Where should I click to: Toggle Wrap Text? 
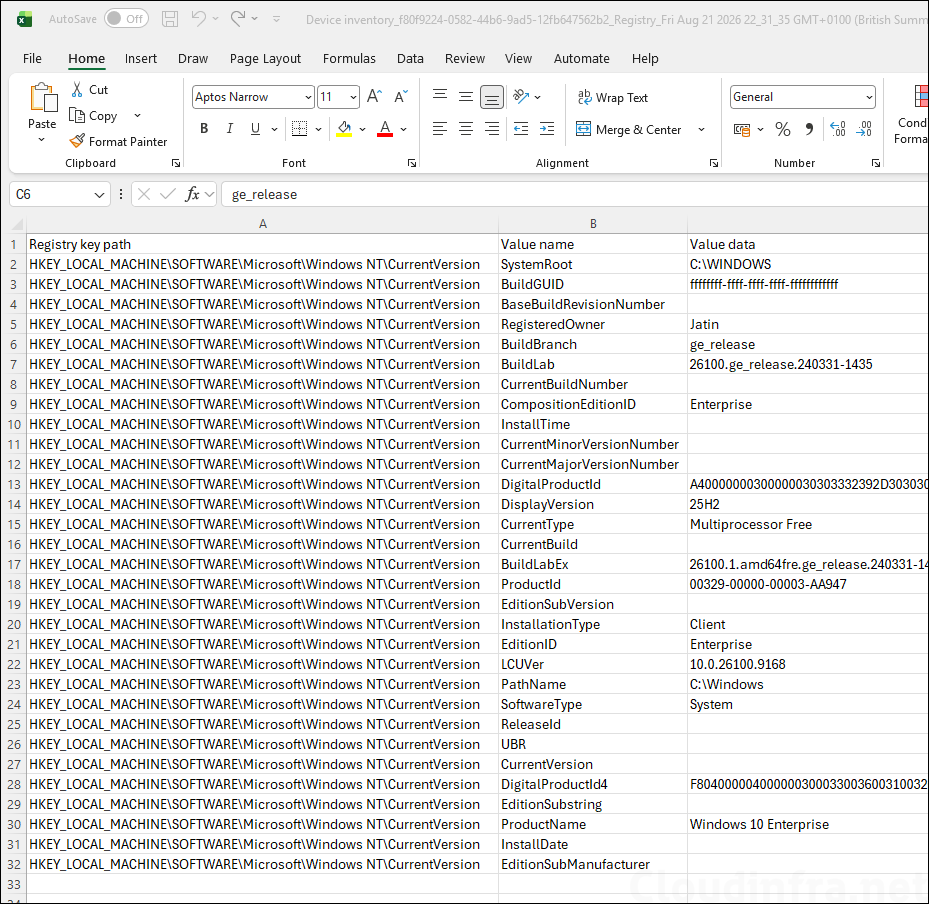(613, 97)
